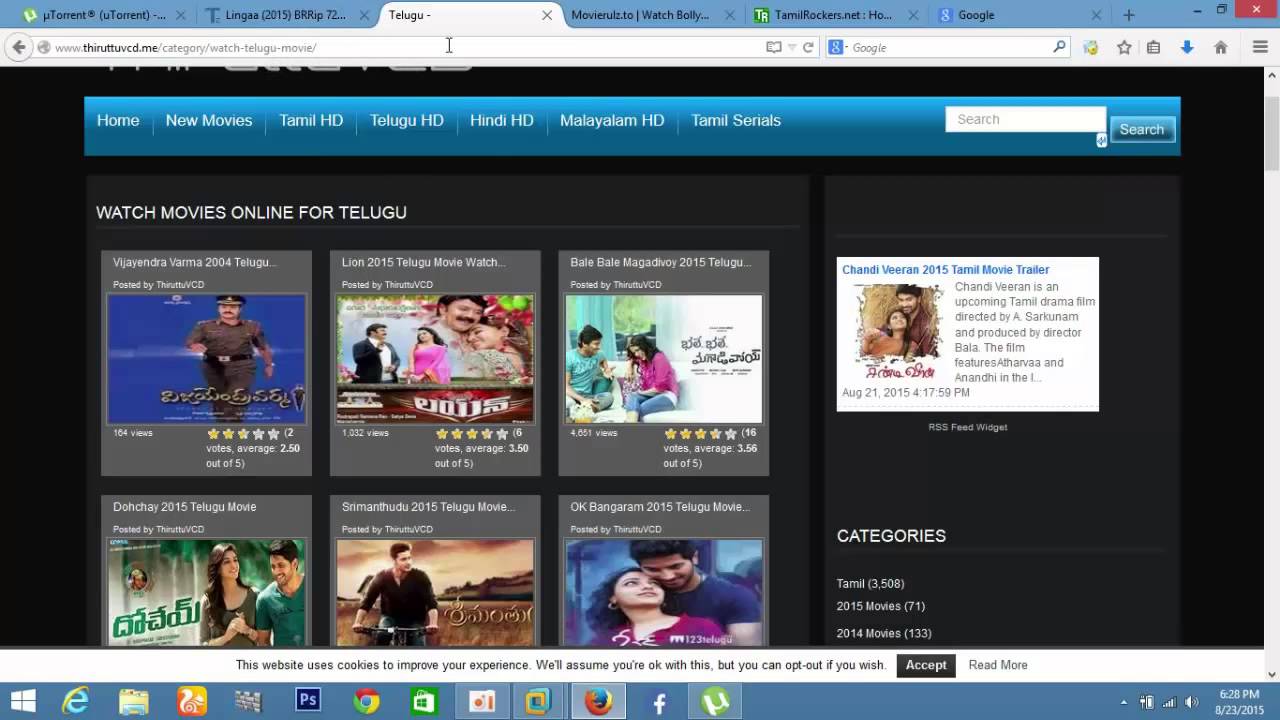Open Dohchay 2015 Telugu Movie title link
The height and width of the screenshot is (720, 1280).
[x=185, y=507]
